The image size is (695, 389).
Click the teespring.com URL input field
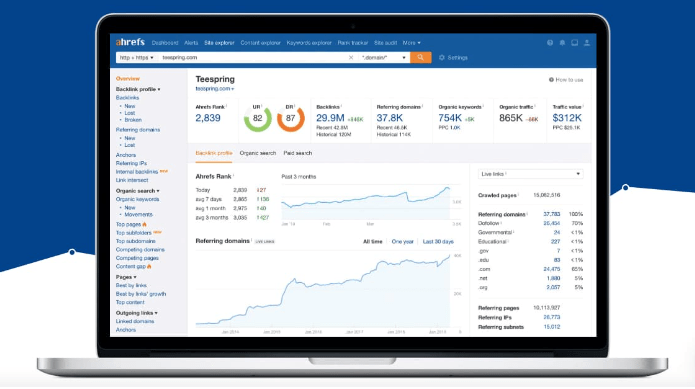pos(253,58)
